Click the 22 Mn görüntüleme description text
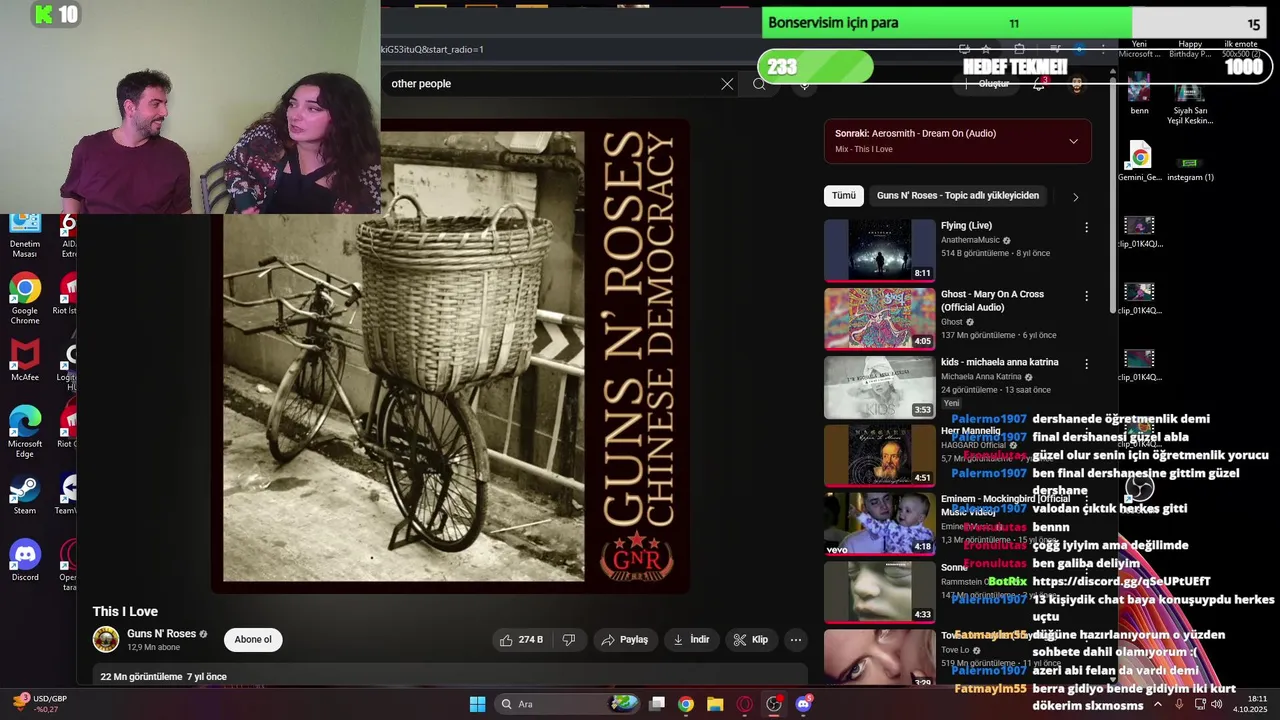The image size is (1280, 720). point(164,677)
